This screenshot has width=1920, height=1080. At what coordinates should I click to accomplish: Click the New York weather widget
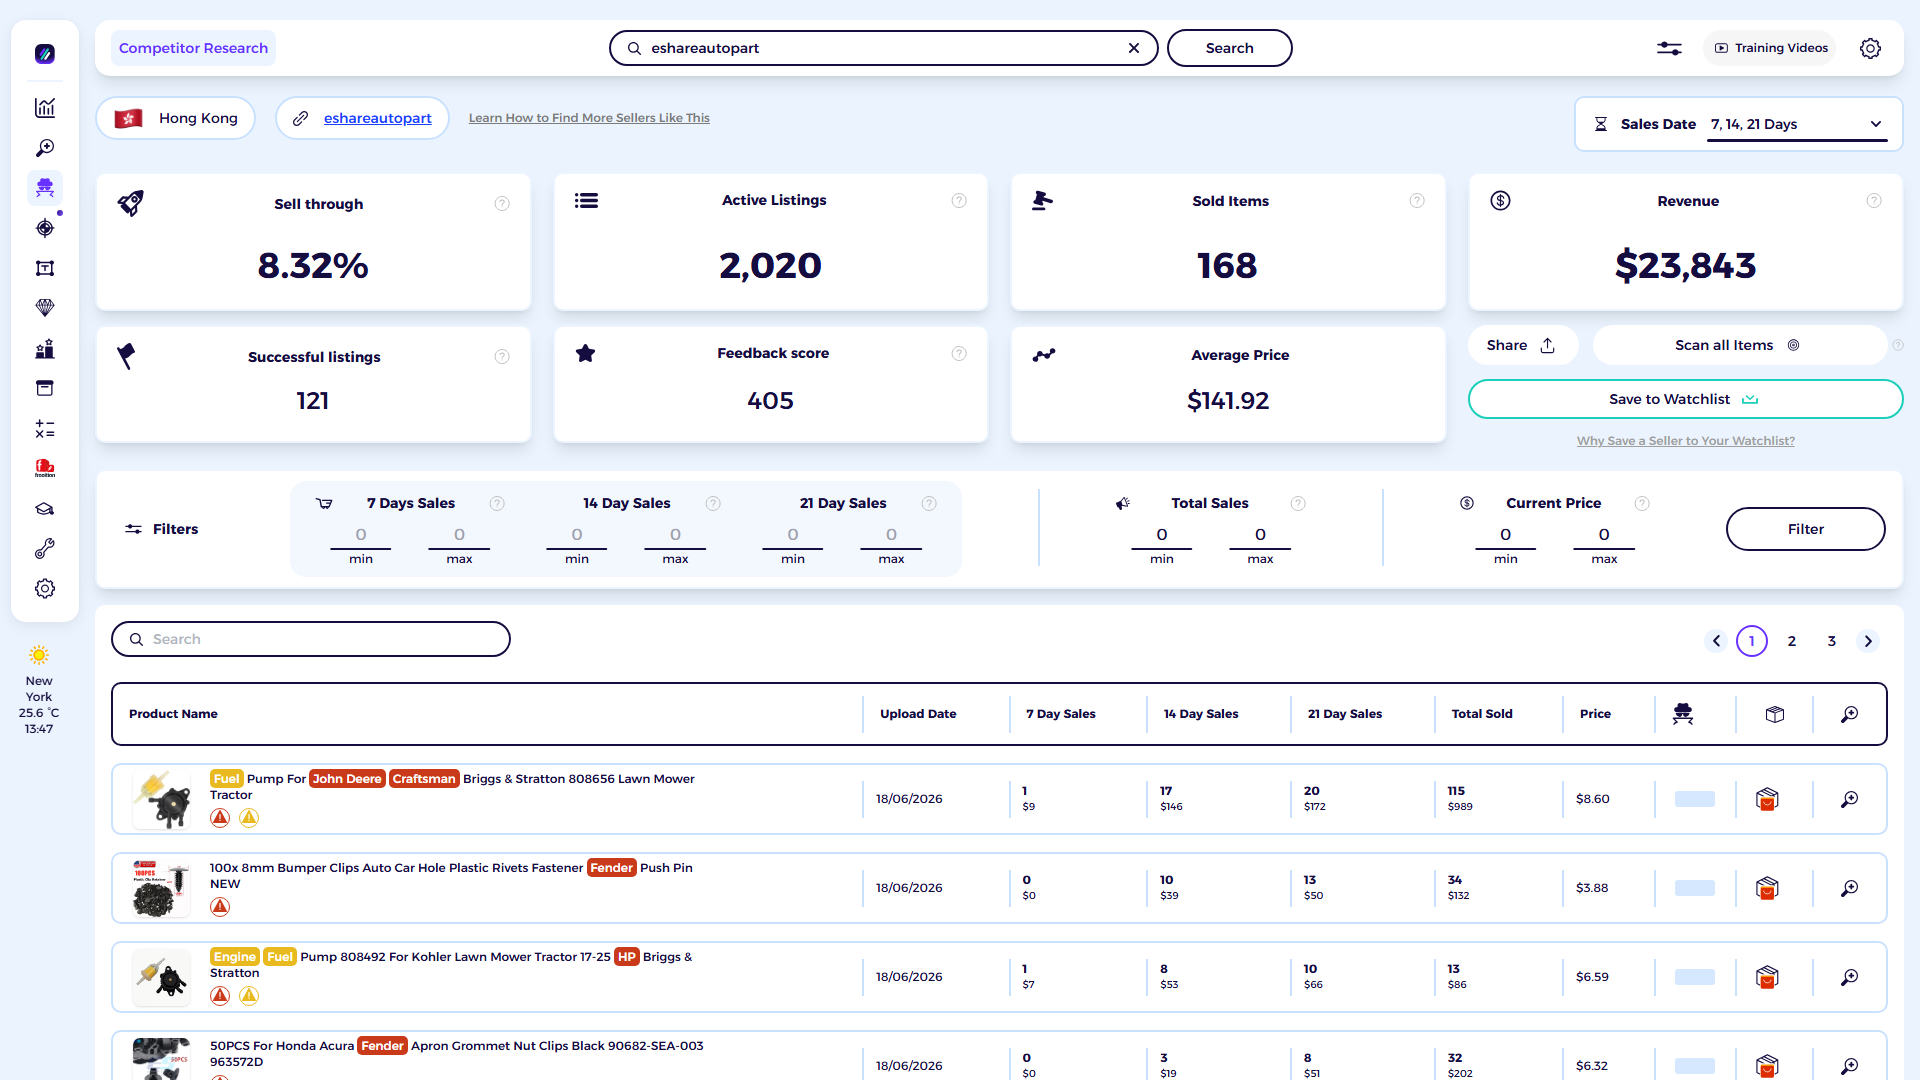click(39, 690)
